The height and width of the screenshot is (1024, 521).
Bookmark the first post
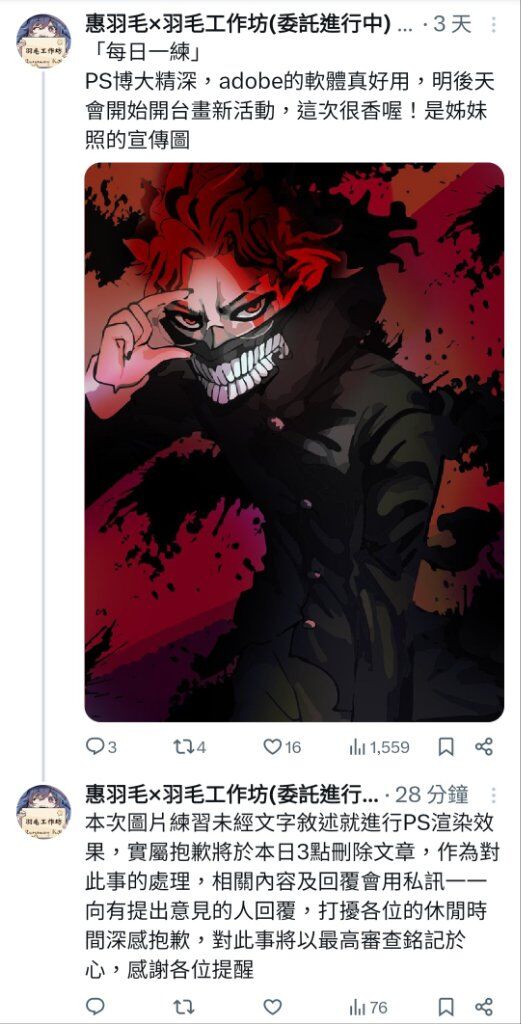point(446,746)
